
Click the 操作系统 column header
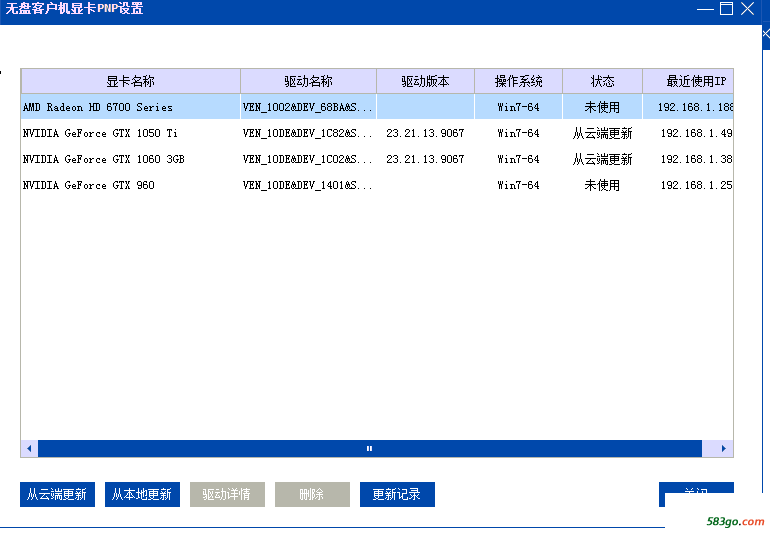[x=519, y=81]
